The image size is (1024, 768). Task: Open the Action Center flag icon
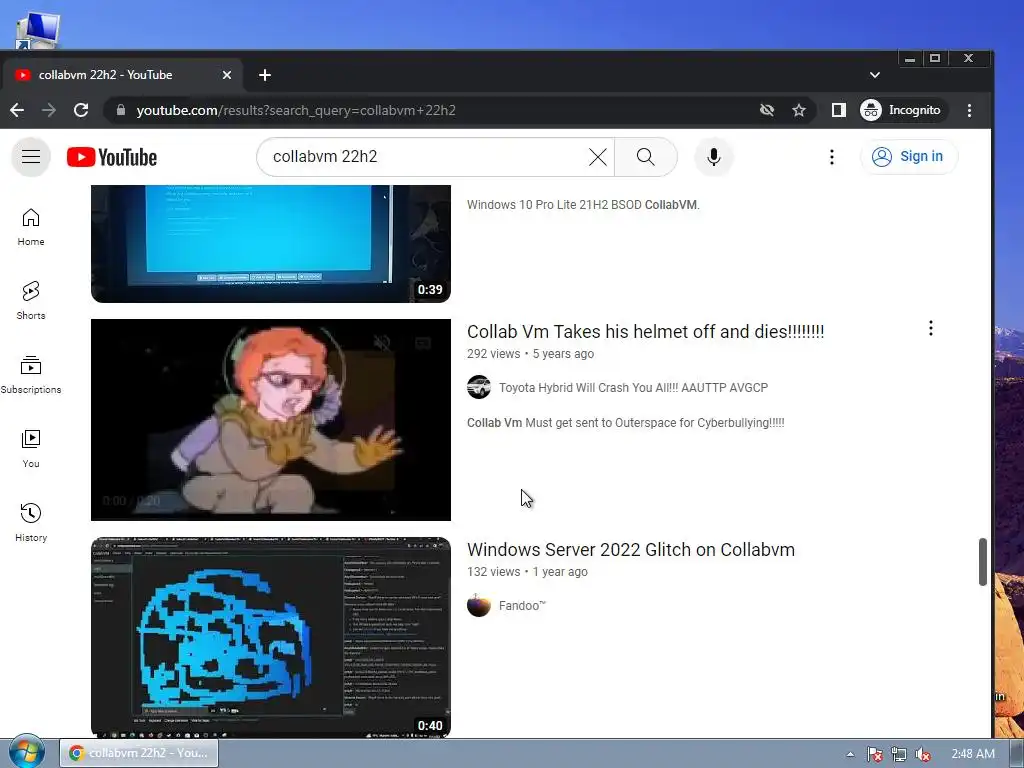pyautogui.click(x=874, y=754)
